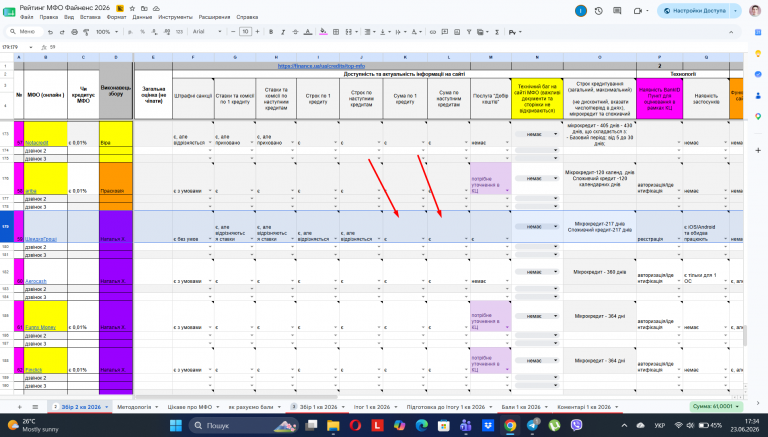Open the ШвидкоГроші link

point(41,239)
